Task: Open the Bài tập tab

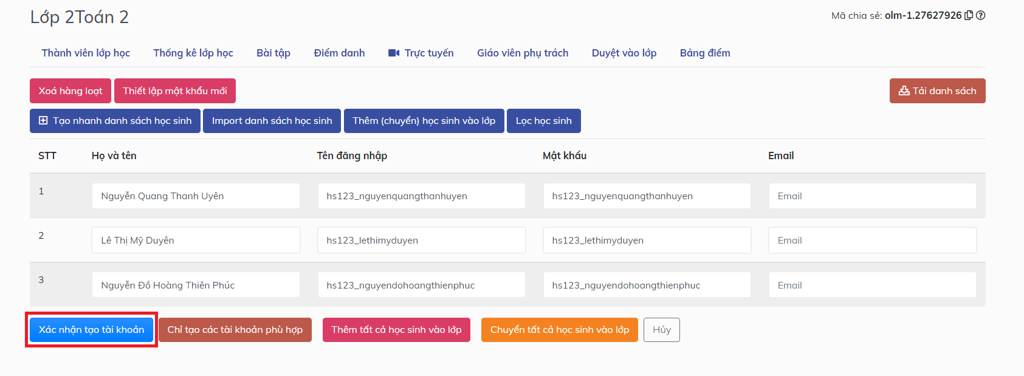Action: click(274, 53)
